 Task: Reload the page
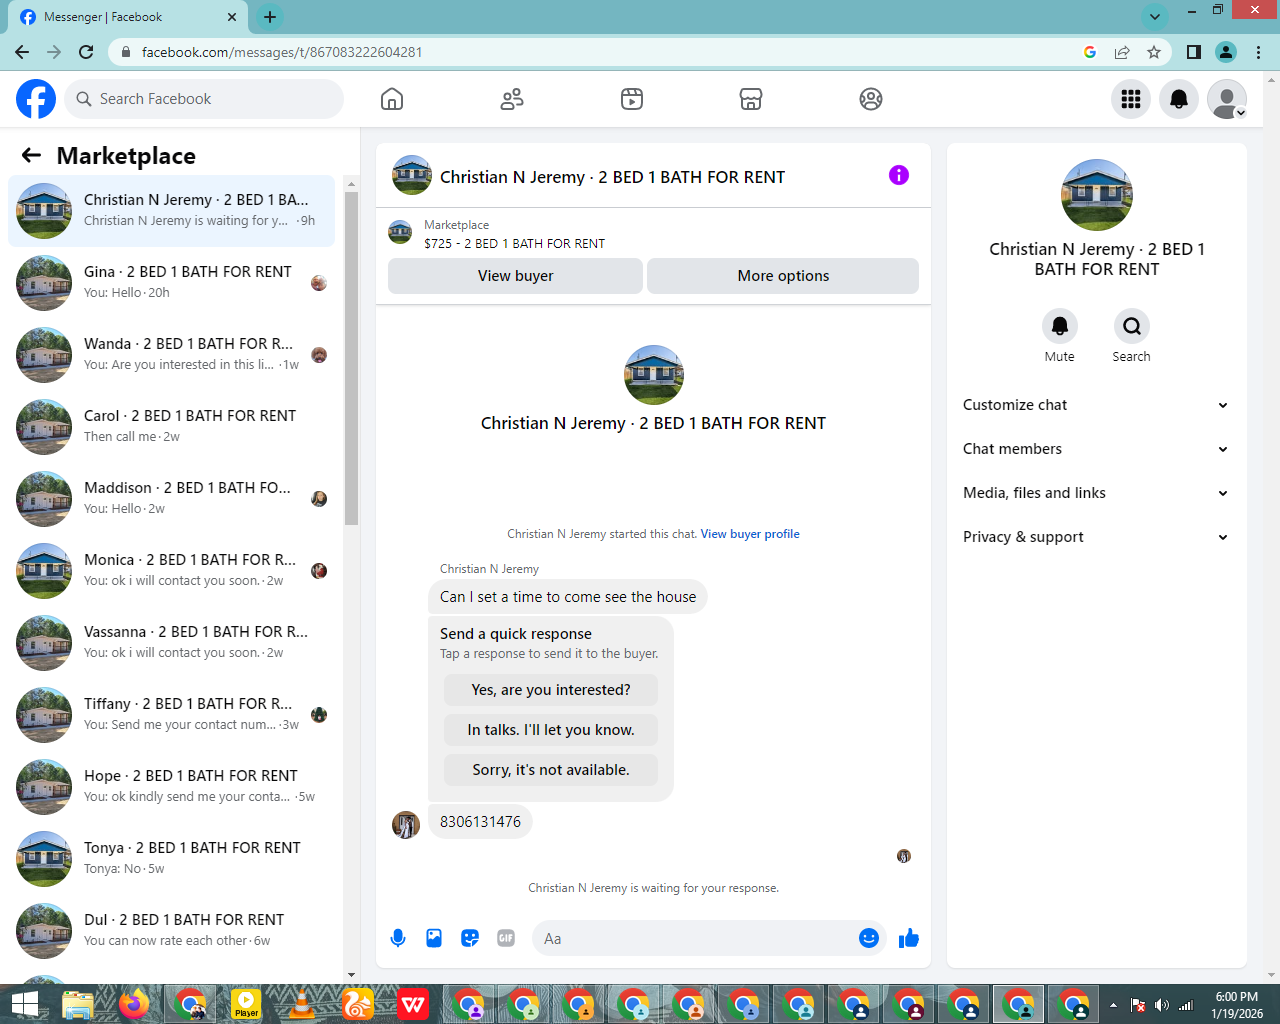86,52
